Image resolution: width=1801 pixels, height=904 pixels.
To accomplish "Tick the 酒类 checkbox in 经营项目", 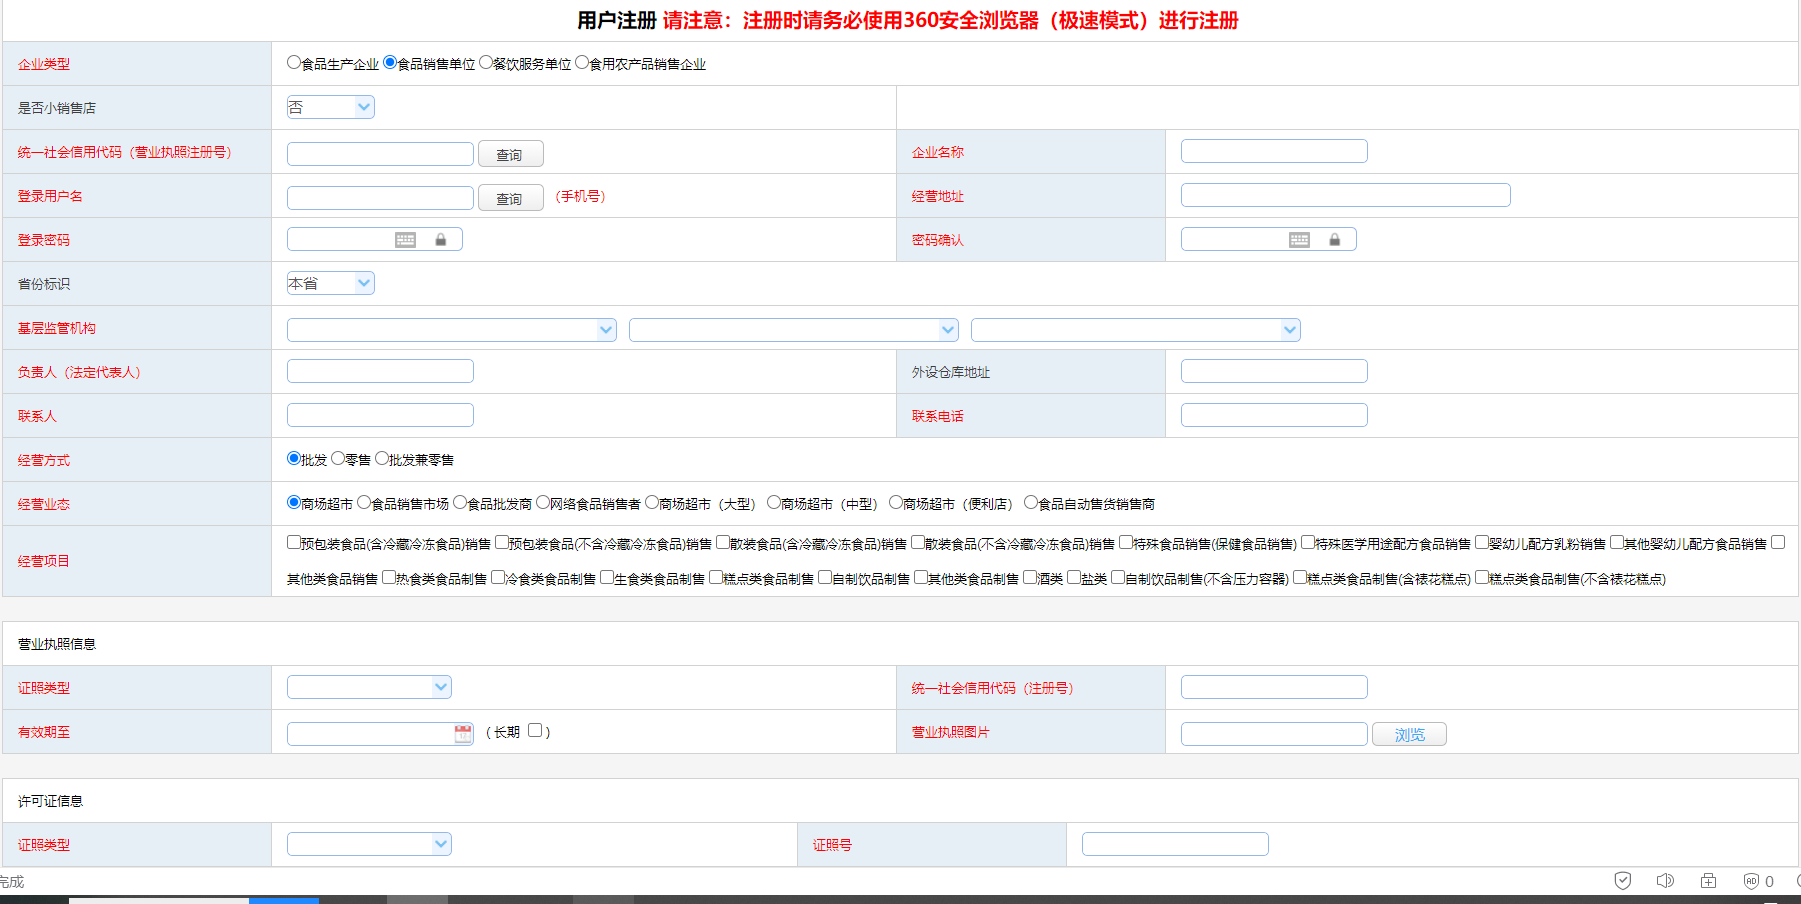I will click(x=1030, y=577).
